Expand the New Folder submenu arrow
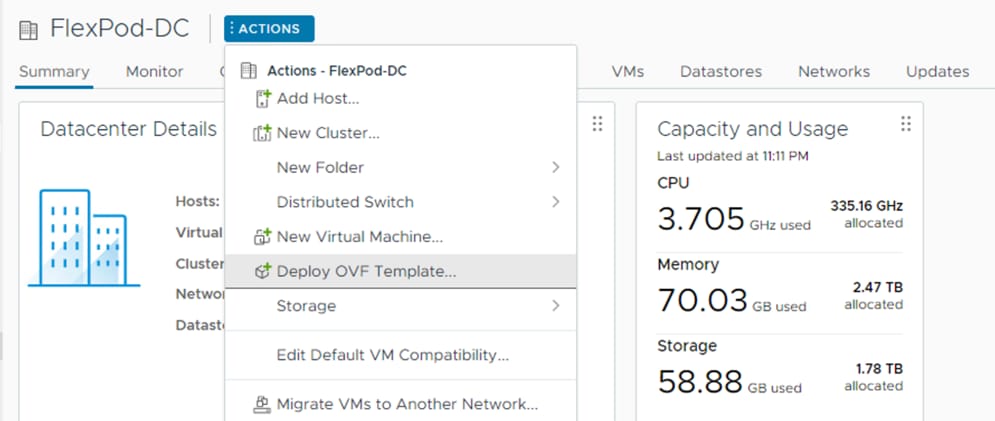Screen dimensions: 995x421 tap(555, 168)
